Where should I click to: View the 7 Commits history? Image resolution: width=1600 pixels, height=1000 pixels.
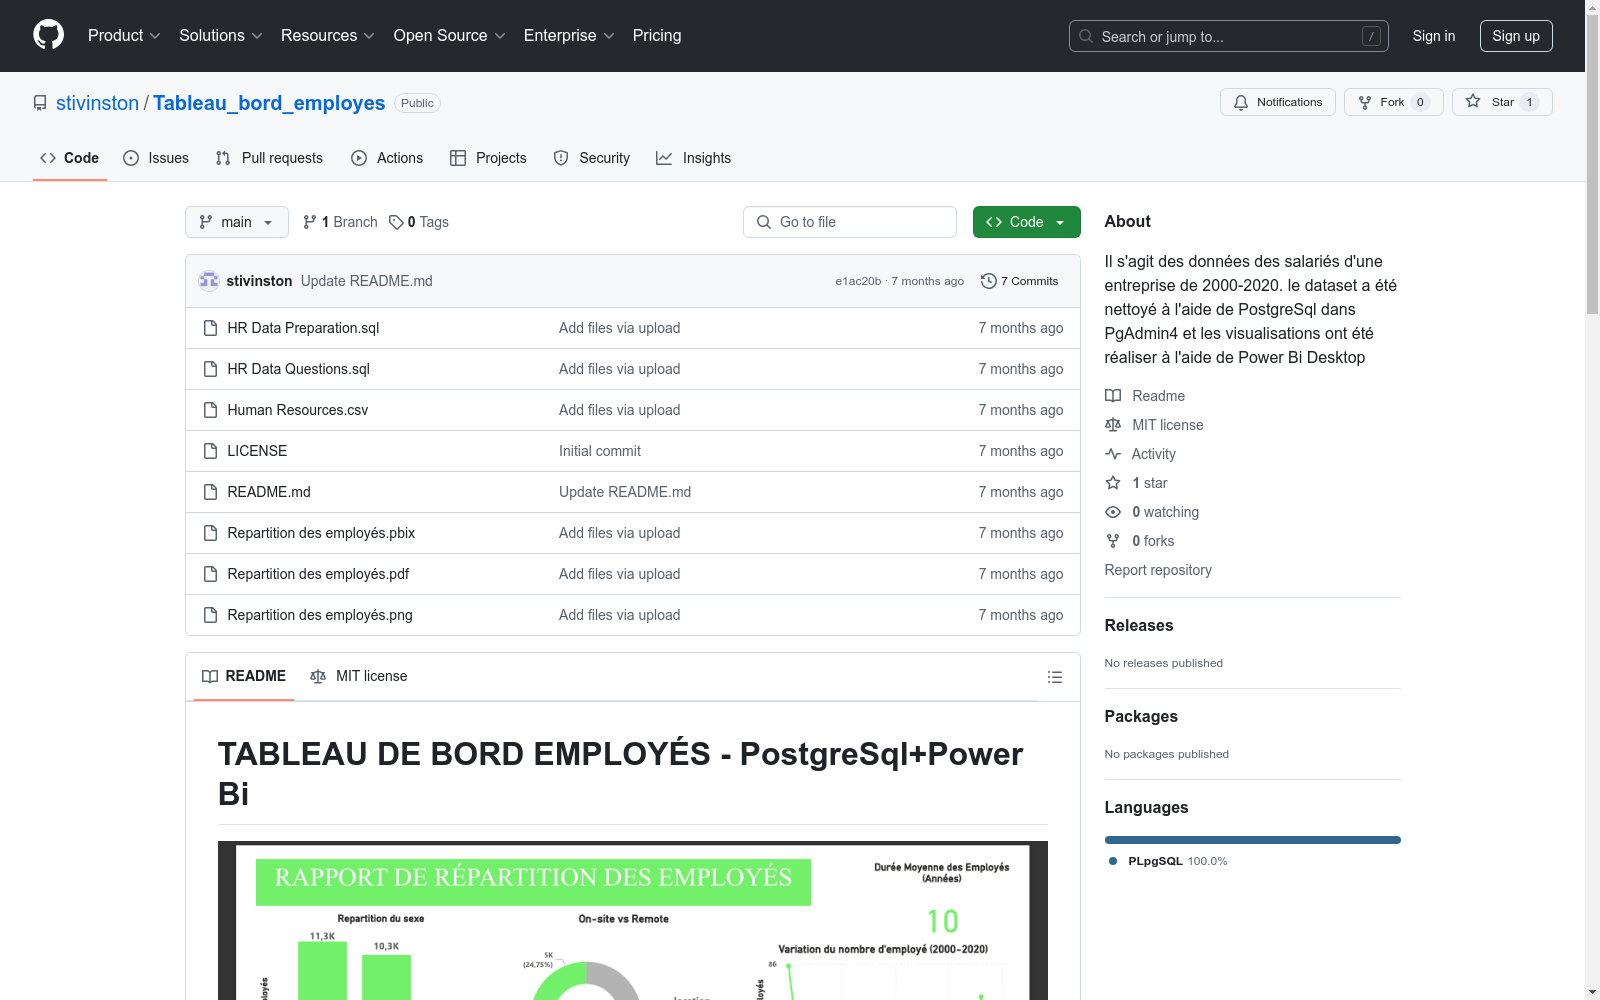pos(1020,281)
